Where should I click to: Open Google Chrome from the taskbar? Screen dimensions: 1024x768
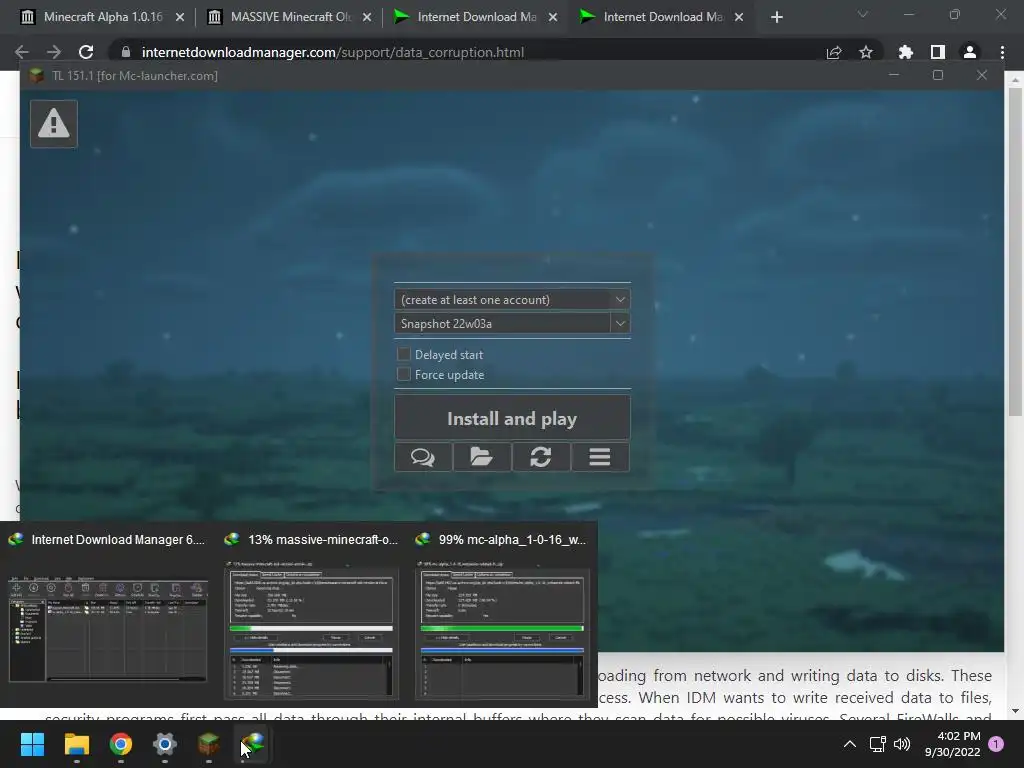121,744
